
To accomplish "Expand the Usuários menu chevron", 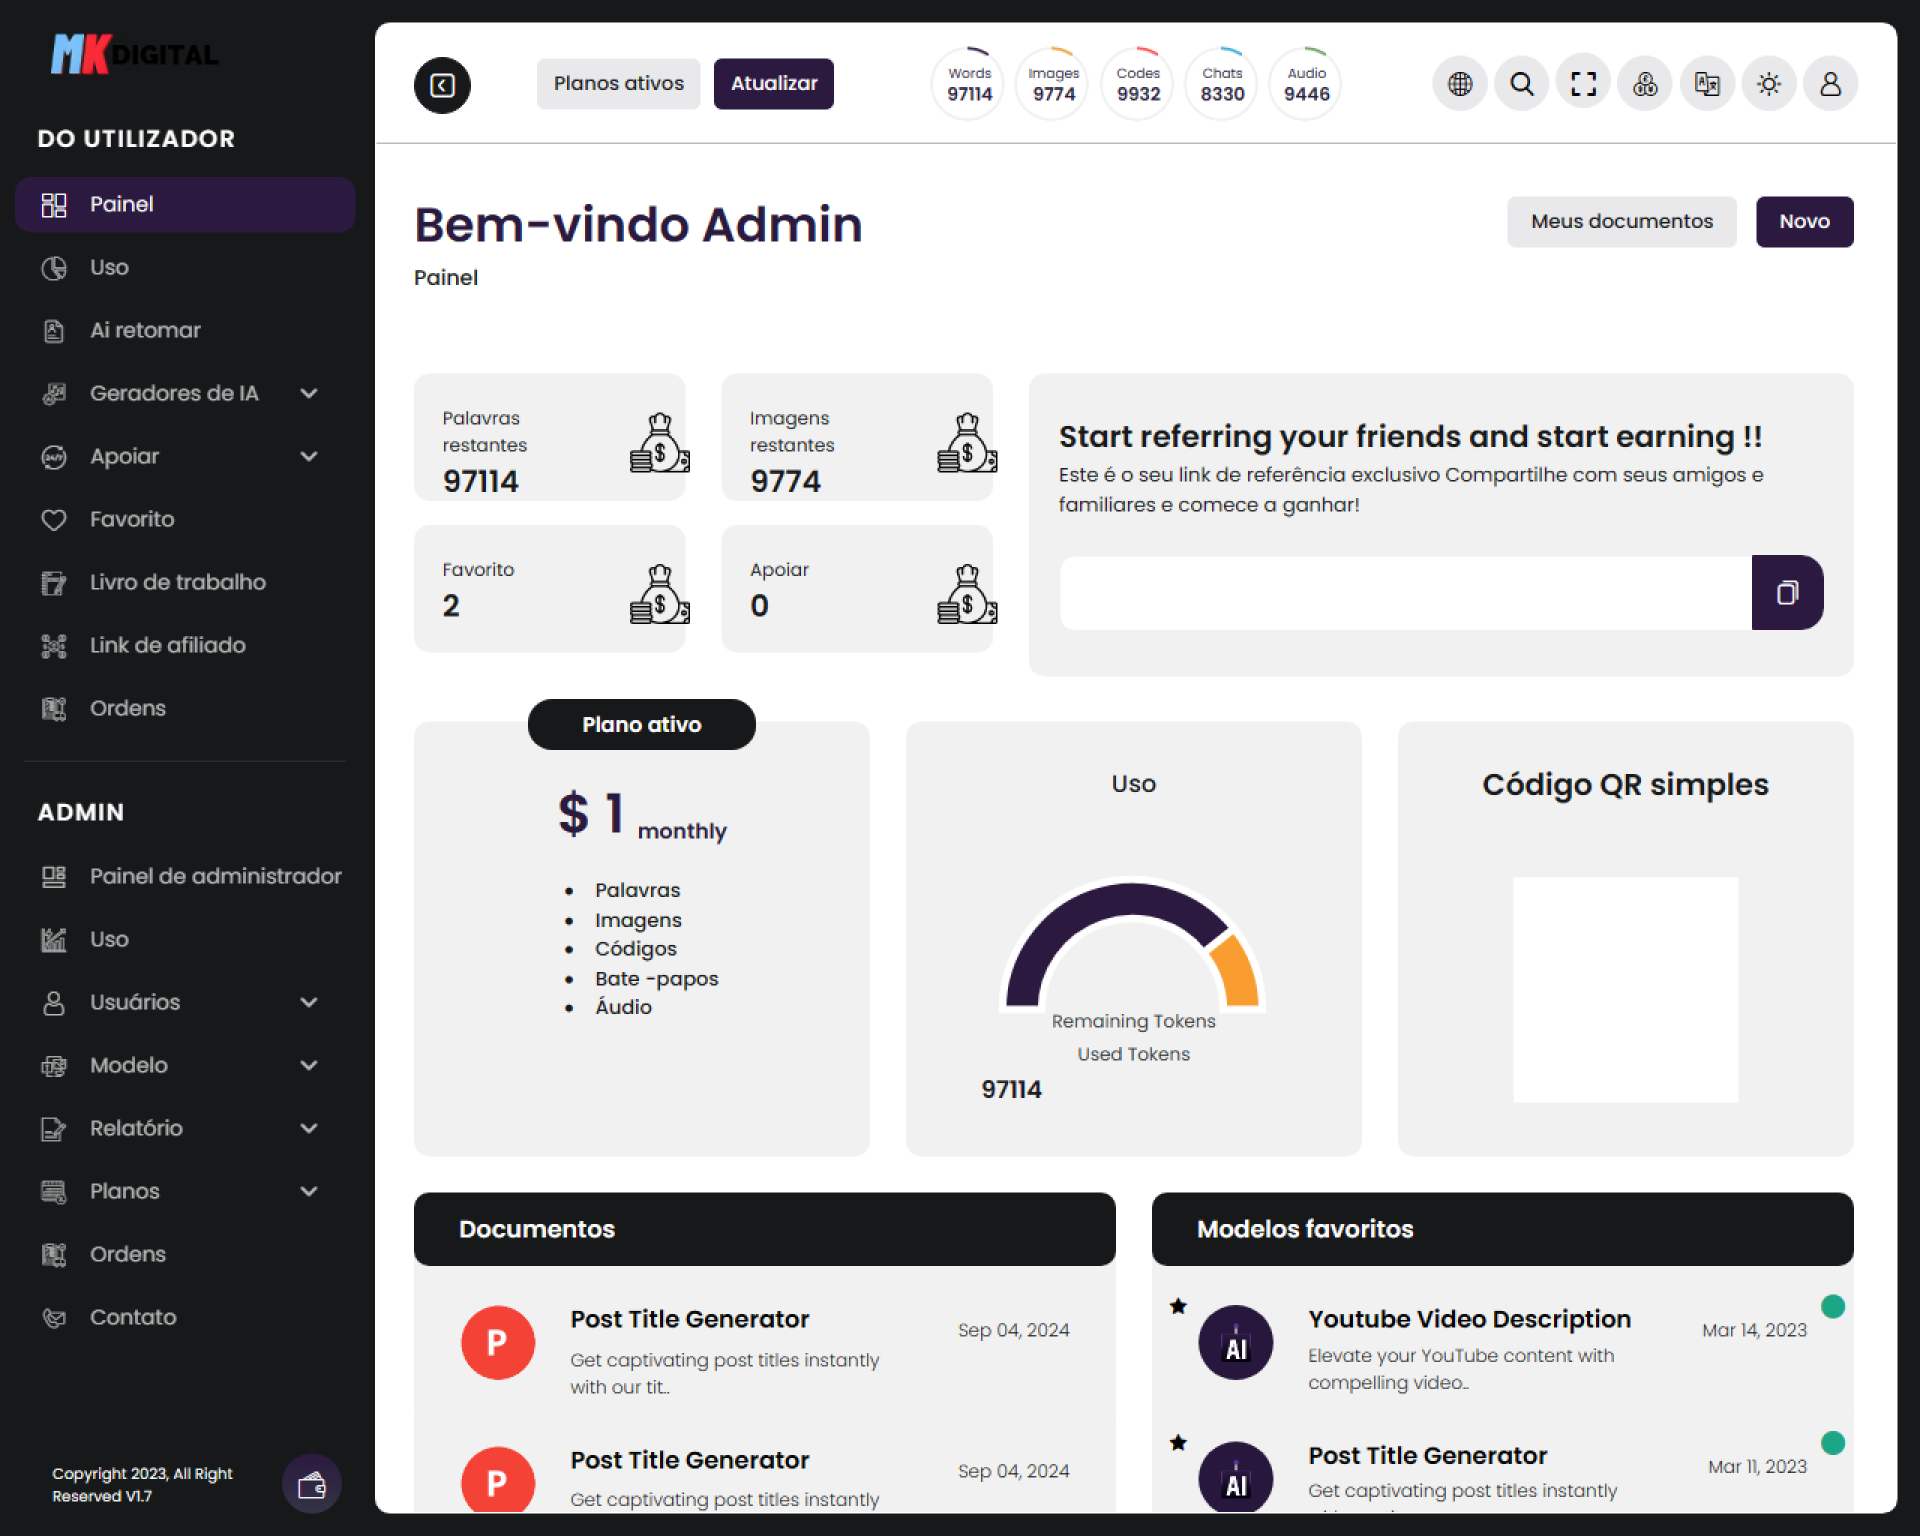I will [x=309, y=1002].
